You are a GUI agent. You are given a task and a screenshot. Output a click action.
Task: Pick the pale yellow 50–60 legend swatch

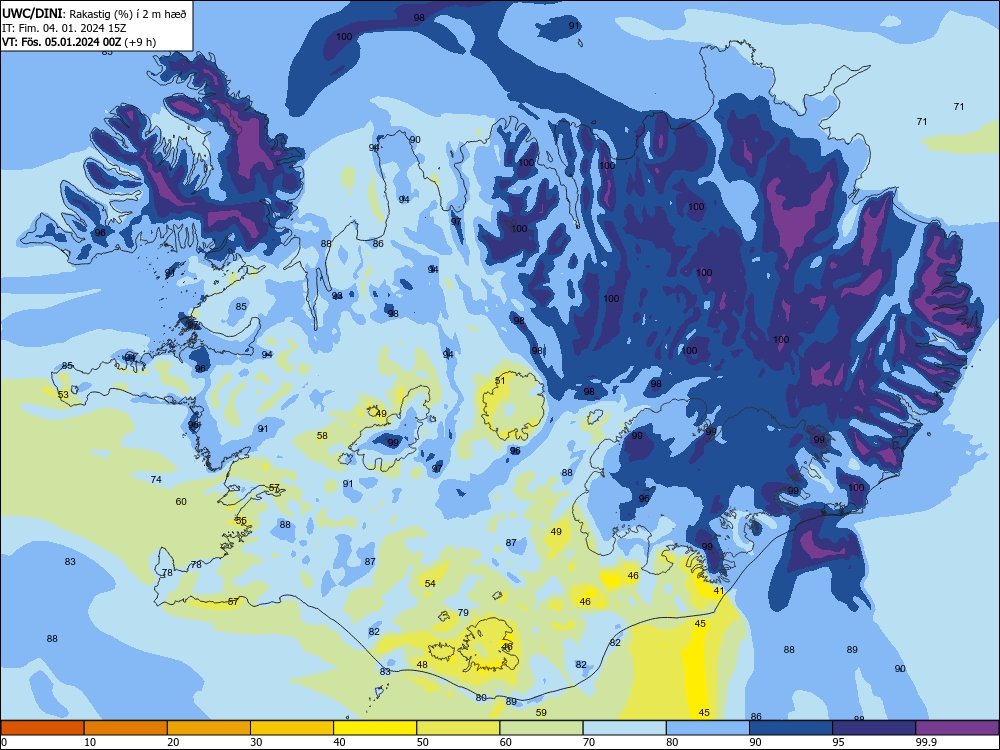[x=458, y=728]
